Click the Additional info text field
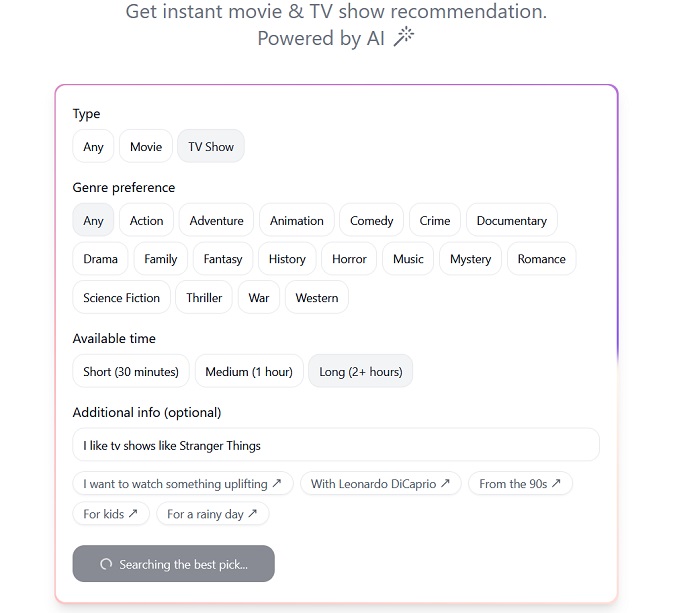The image size is (700, 613). coord(336,445)
